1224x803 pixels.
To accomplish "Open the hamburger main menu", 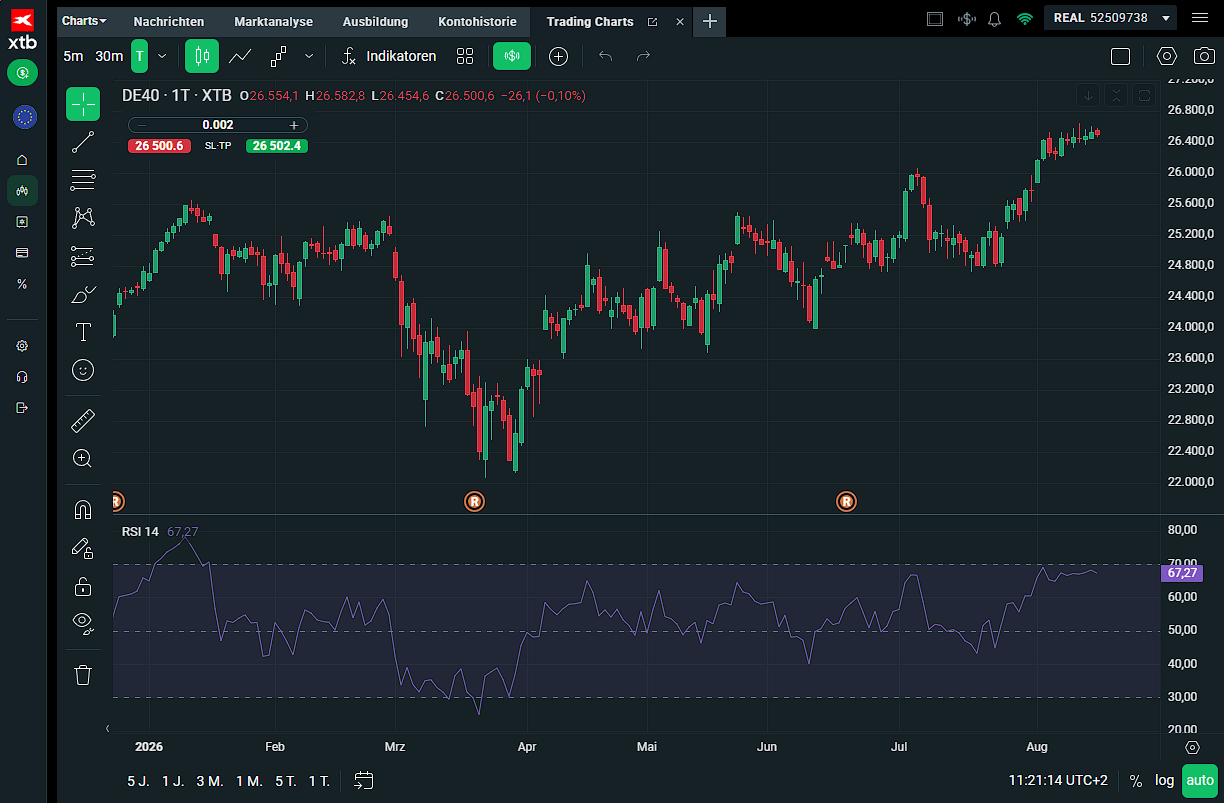I will 1200,18.
